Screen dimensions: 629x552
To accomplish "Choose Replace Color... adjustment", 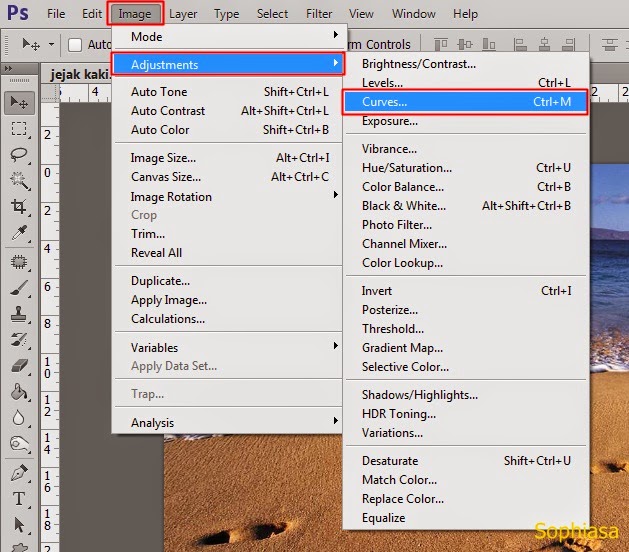I will point(465,499).
